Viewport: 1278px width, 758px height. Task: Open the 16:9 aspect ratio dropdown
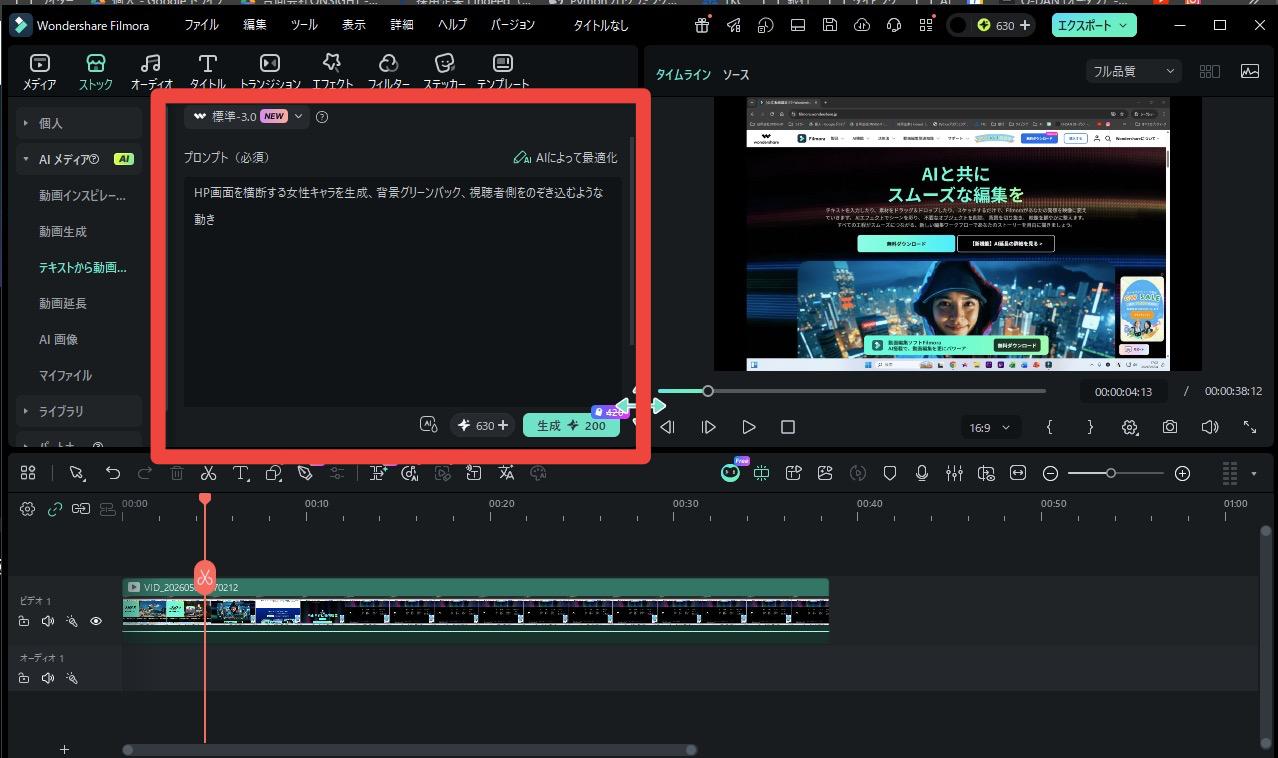tap(990, 427)
